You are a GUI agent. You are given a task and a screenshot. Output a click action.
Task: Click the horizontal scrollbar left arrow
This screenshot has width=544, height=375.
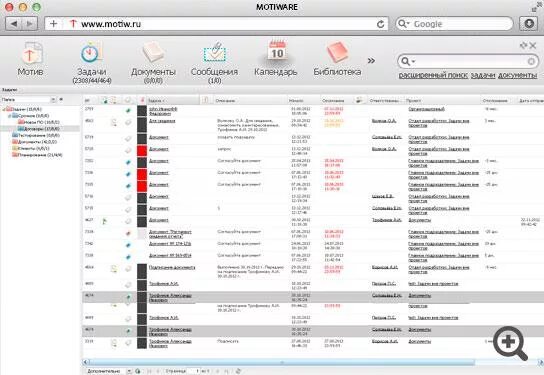pyautogui.click(x=86, y=362)
